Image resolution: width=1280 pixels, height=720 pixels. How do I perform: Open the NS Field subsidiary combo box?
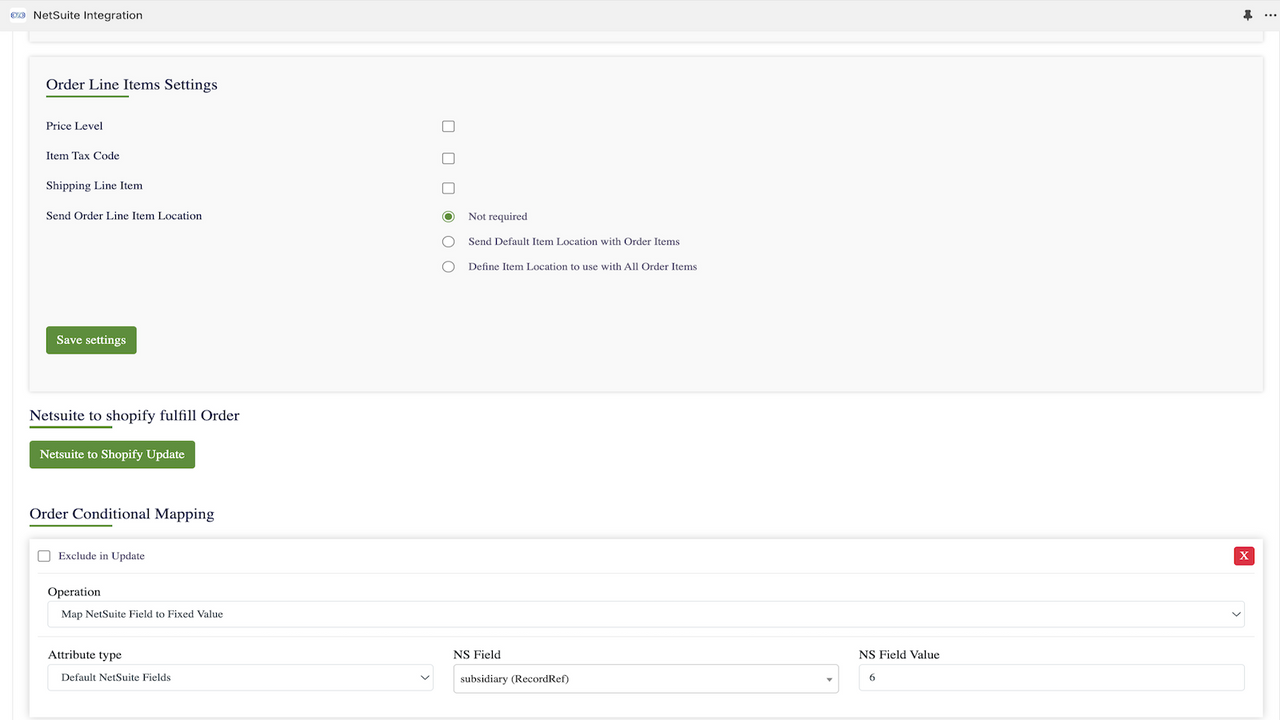tap(646, 678)
